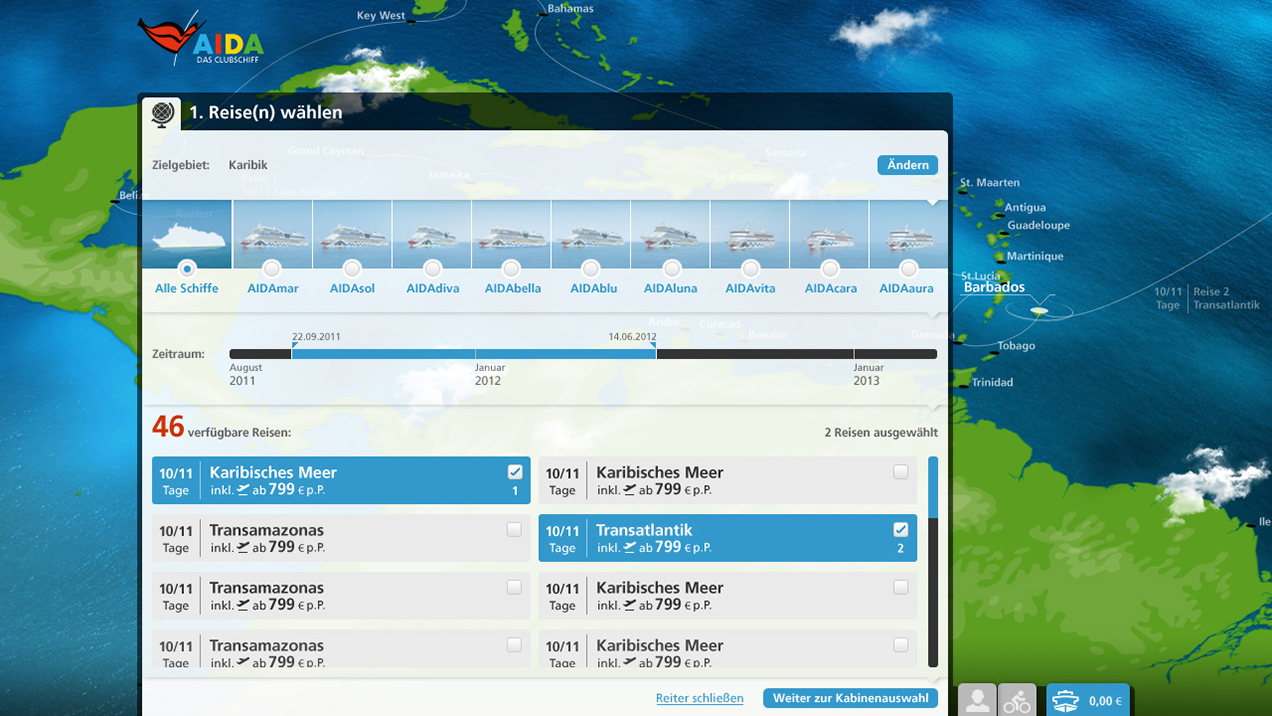Select the AIDAblu radio button

(x=591, y=269)
